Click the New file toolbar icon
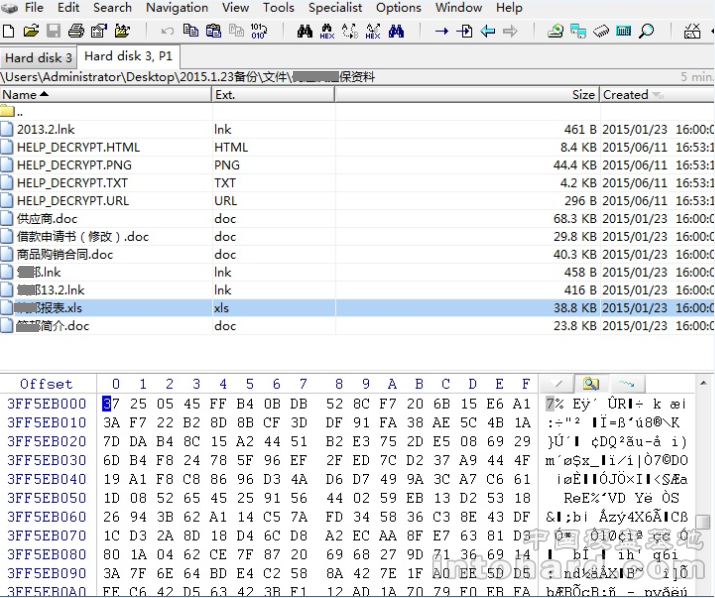 tap(10, 31)
